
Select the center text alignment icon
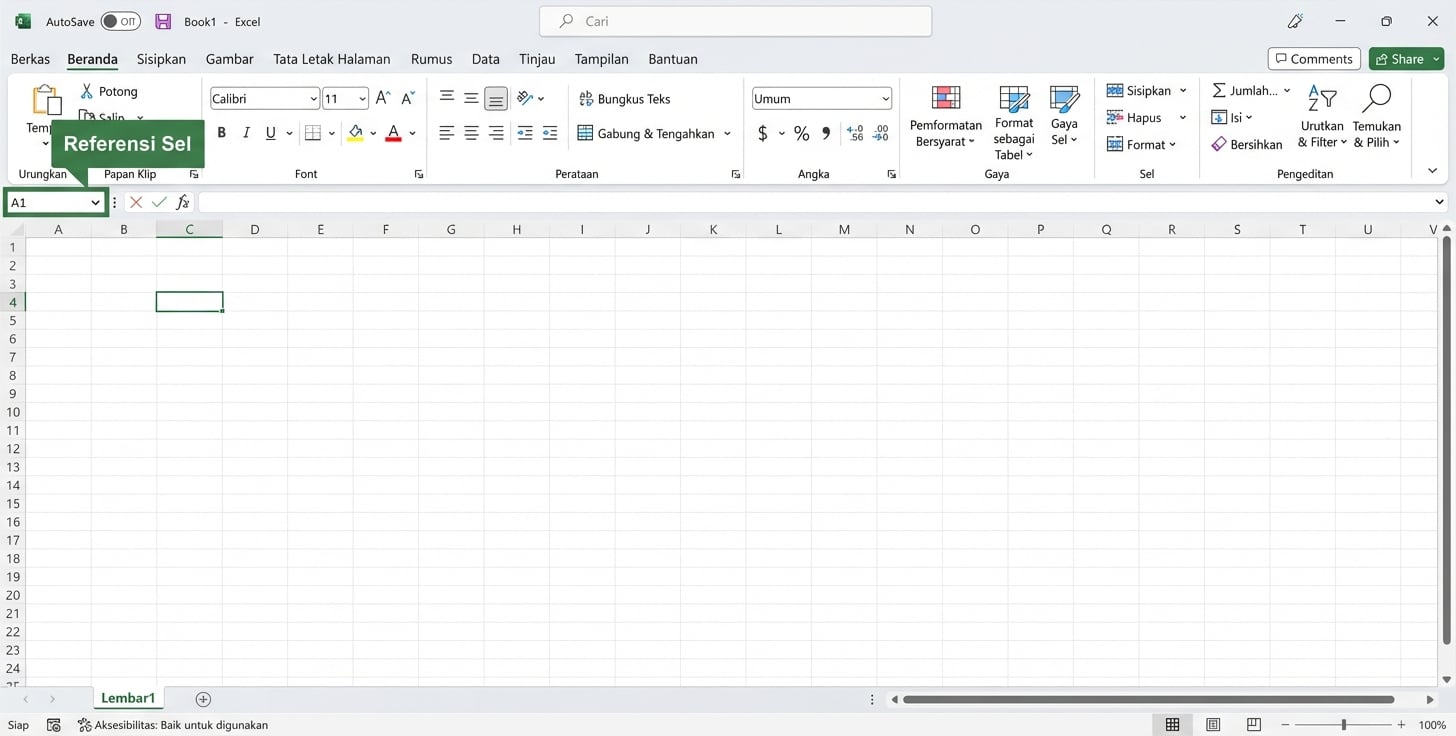[x=471, y=133]
